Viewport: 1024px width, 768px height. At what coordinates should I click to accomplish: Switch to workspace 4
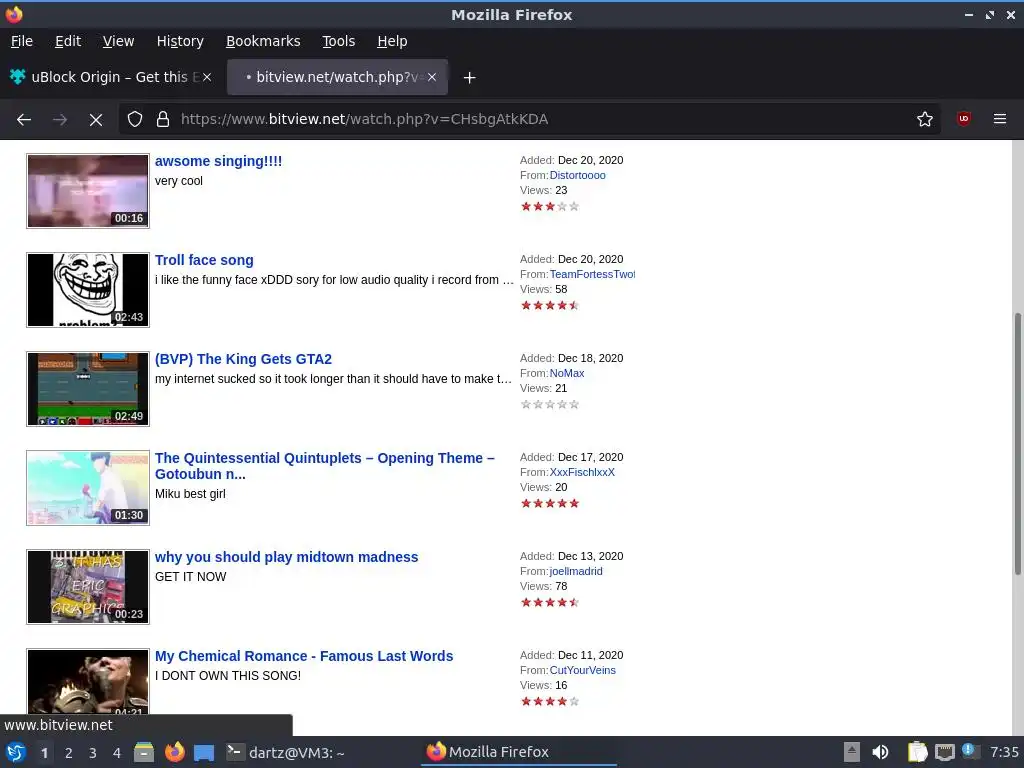117,753
